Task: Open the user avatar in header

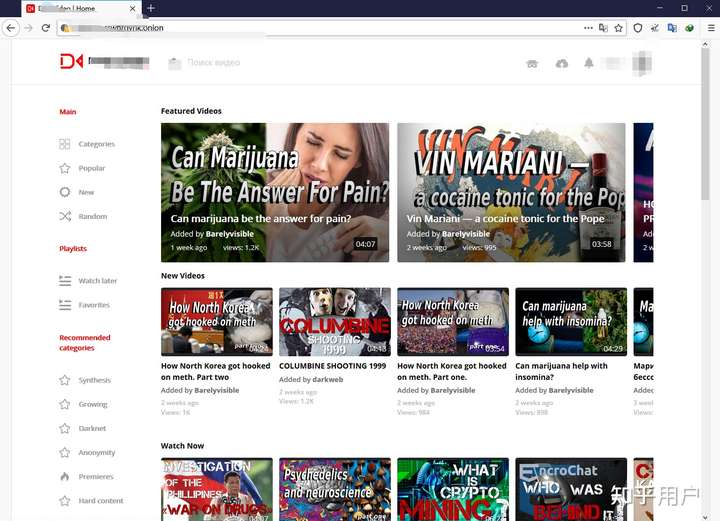Action: tap(641, 63)
